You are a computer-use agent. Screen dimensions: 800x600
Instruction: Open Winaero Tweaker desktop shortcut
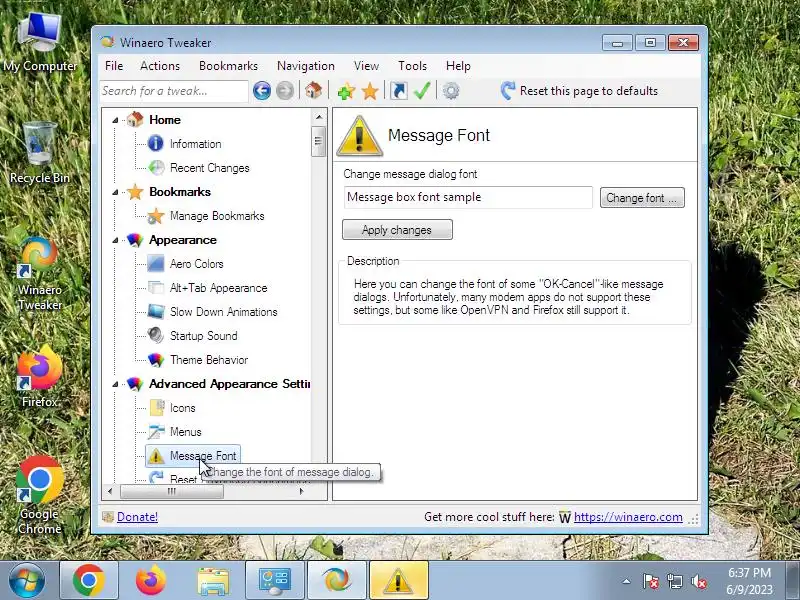click(x=39, y=273)
